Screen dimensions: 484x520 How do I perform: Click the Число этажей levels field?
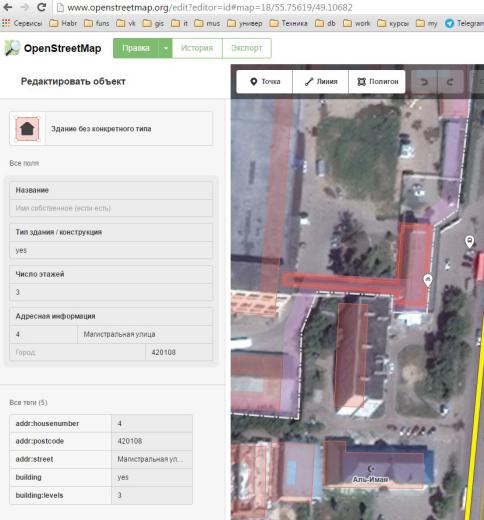click(111, 292)
